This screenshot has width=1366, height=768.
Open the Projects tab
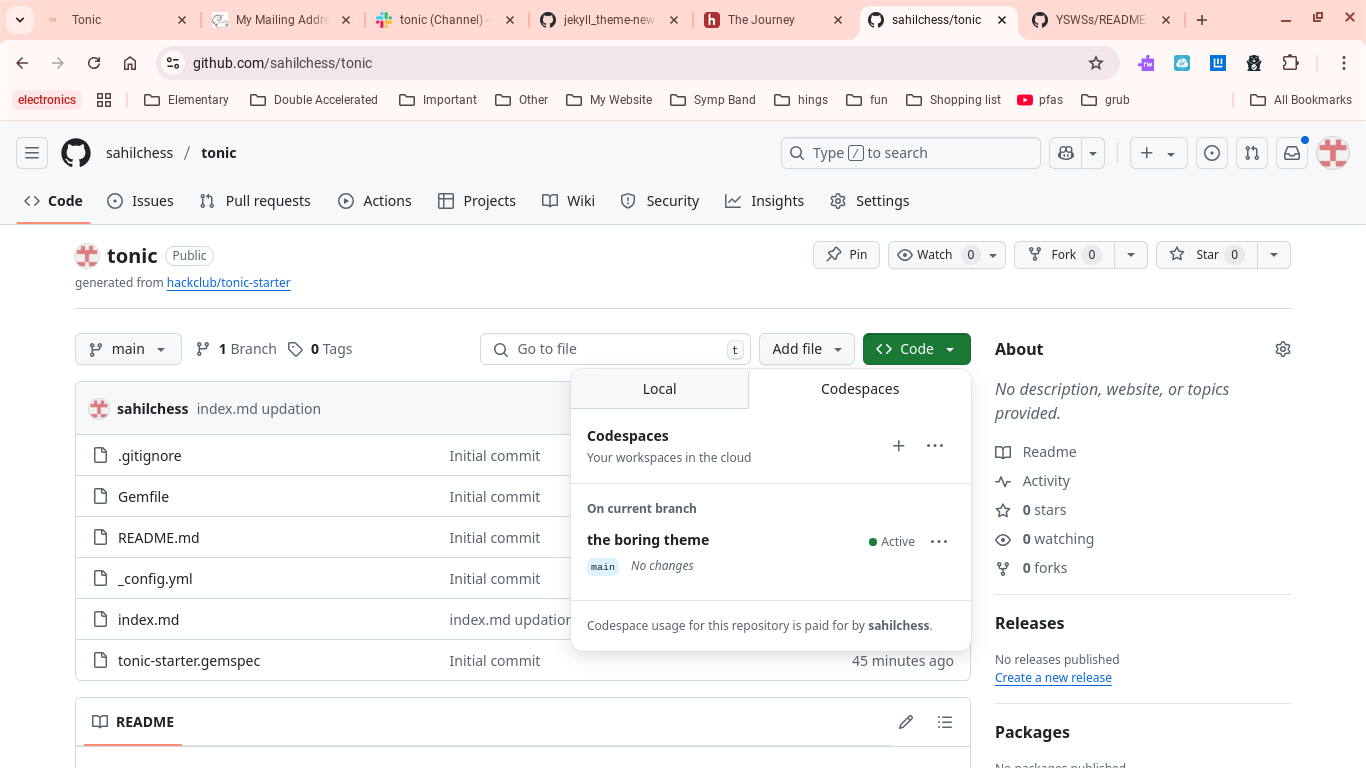(477, 201)
